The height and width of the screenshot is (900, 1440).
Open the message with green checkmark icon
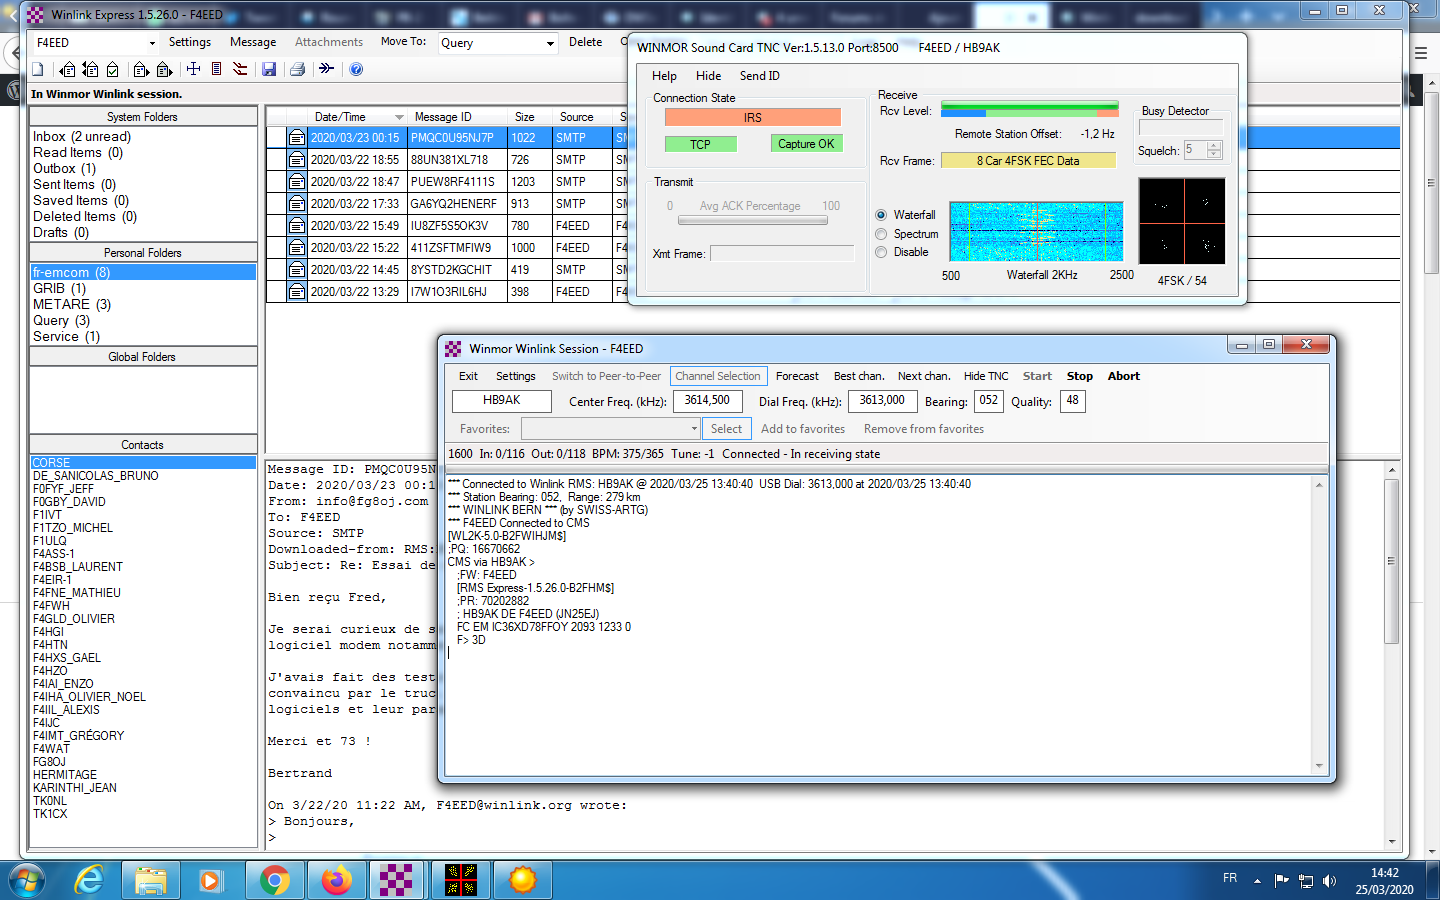click(112, 68)
